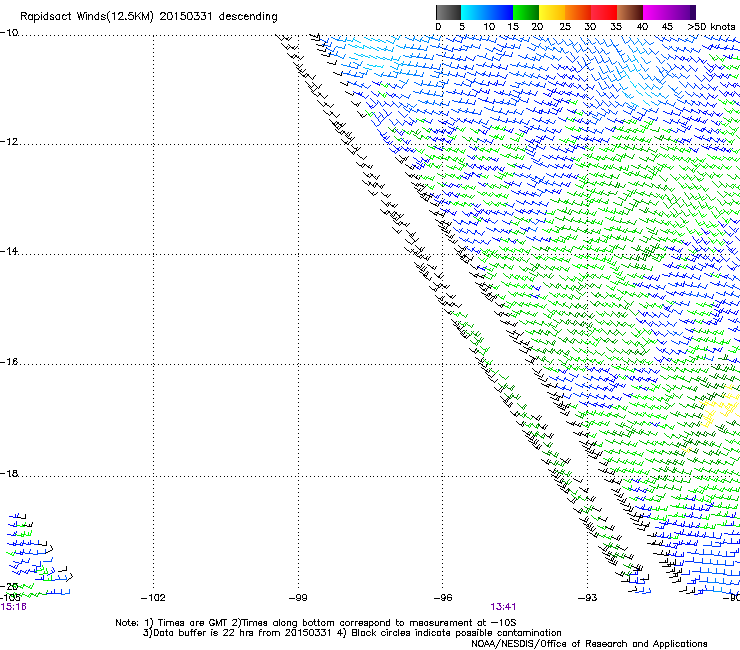Click the purple '13:41' swath time label
The width and height of the screenshot is (740, 650).
point(503,607)
